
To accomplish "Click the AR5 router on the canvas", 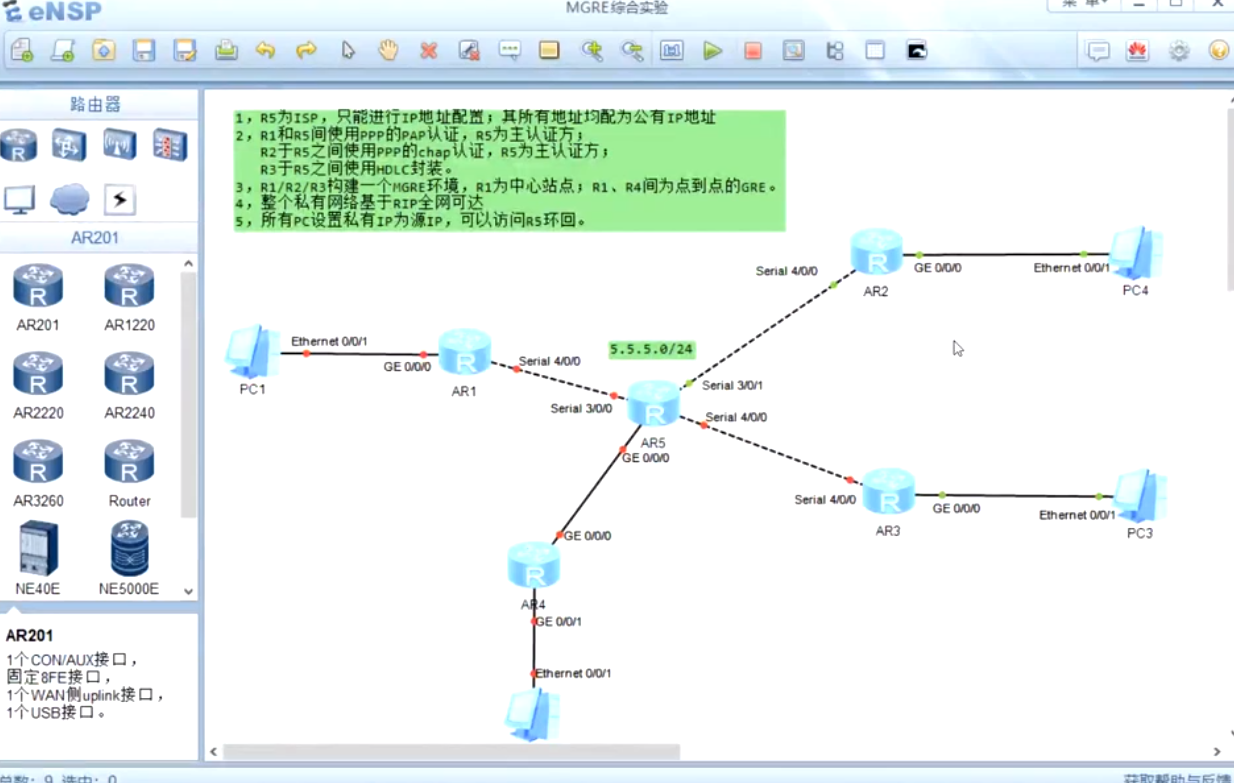I will coord(655,405).
